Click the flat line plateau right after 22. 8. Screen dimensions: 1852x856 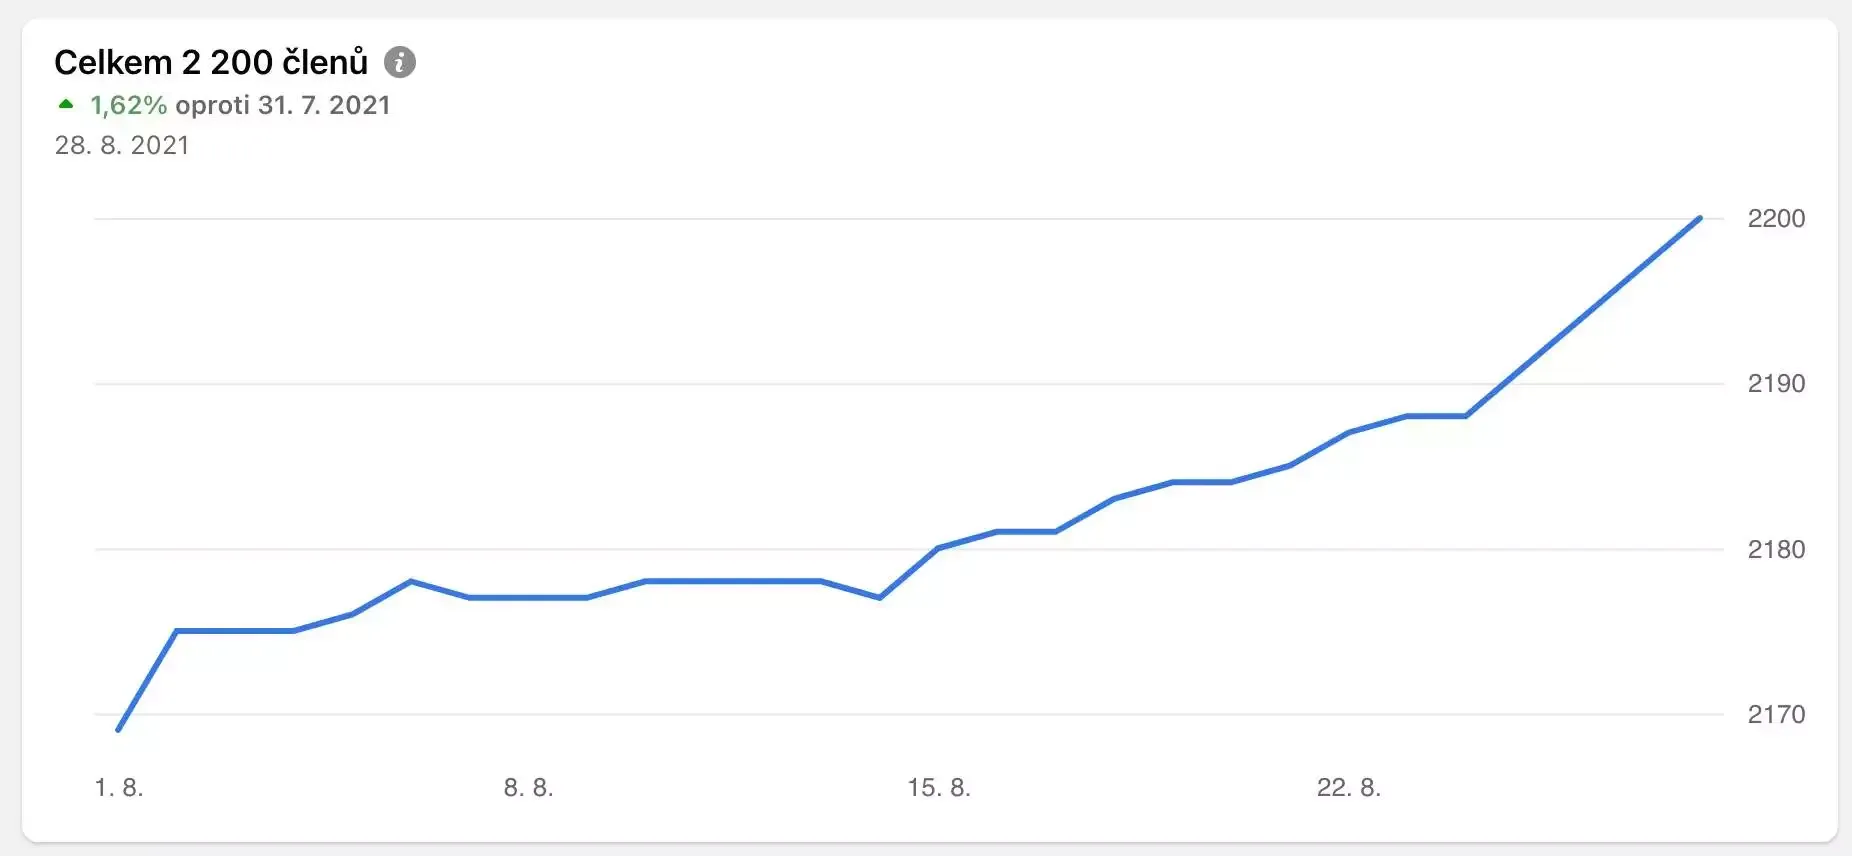pyautogui.click(x=1436, y=416)
